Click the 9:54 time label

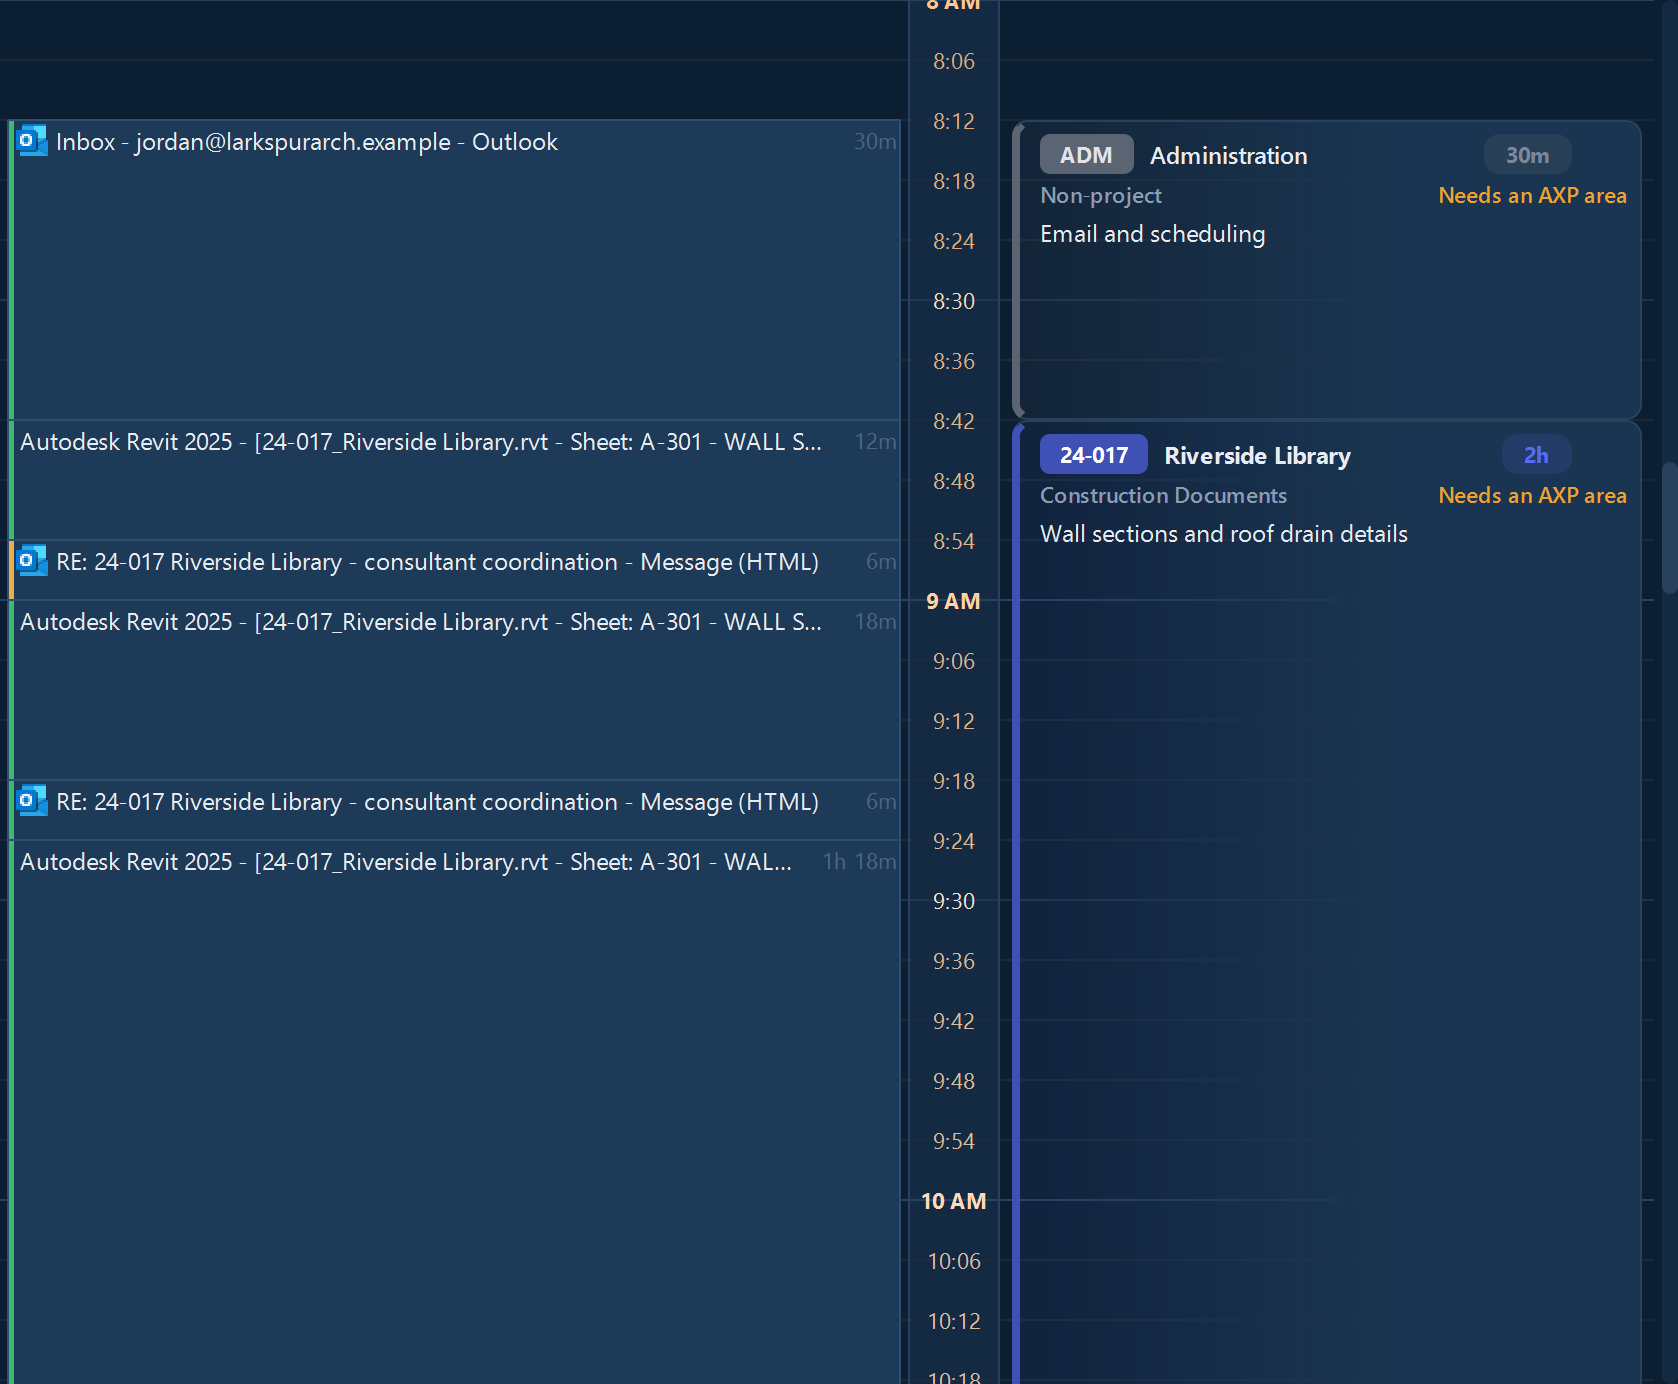point(953,1141)
